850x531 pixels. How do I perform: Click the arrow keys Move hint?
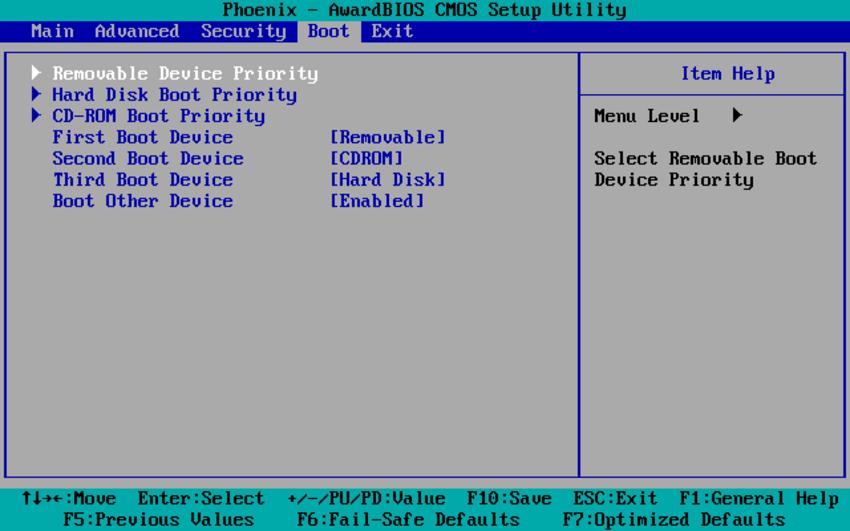tap(68, 498)
